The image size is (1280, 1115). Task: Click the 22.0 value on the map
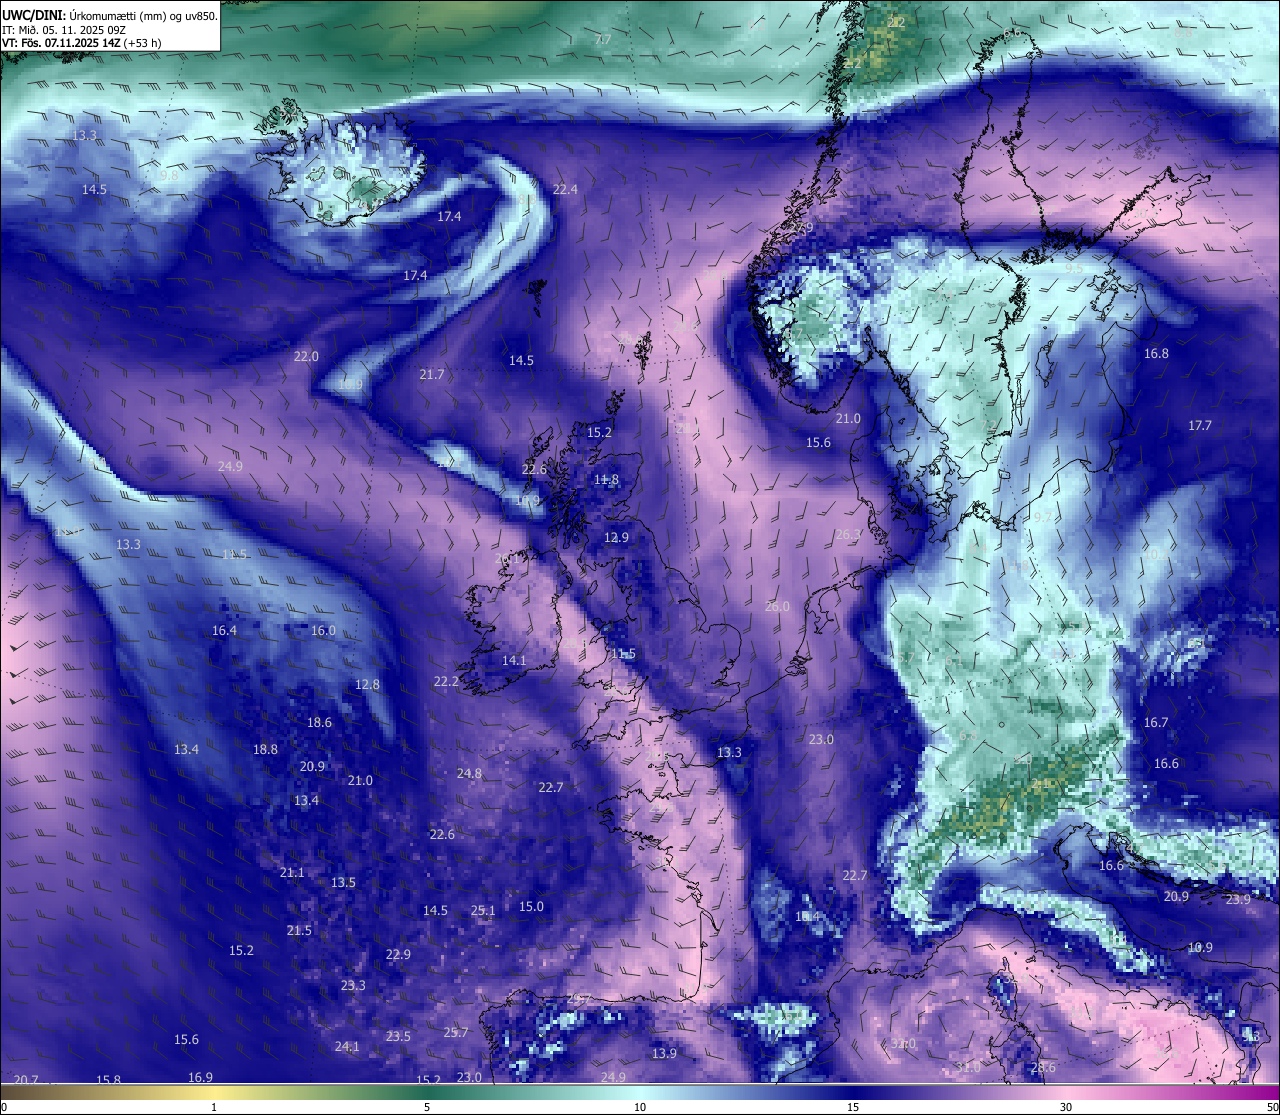[x=306, y=356]
